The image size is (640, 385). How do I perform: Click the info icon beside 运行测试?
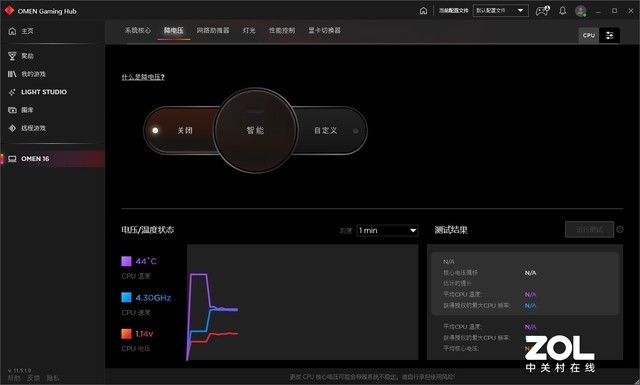click(x=620, y=229)
